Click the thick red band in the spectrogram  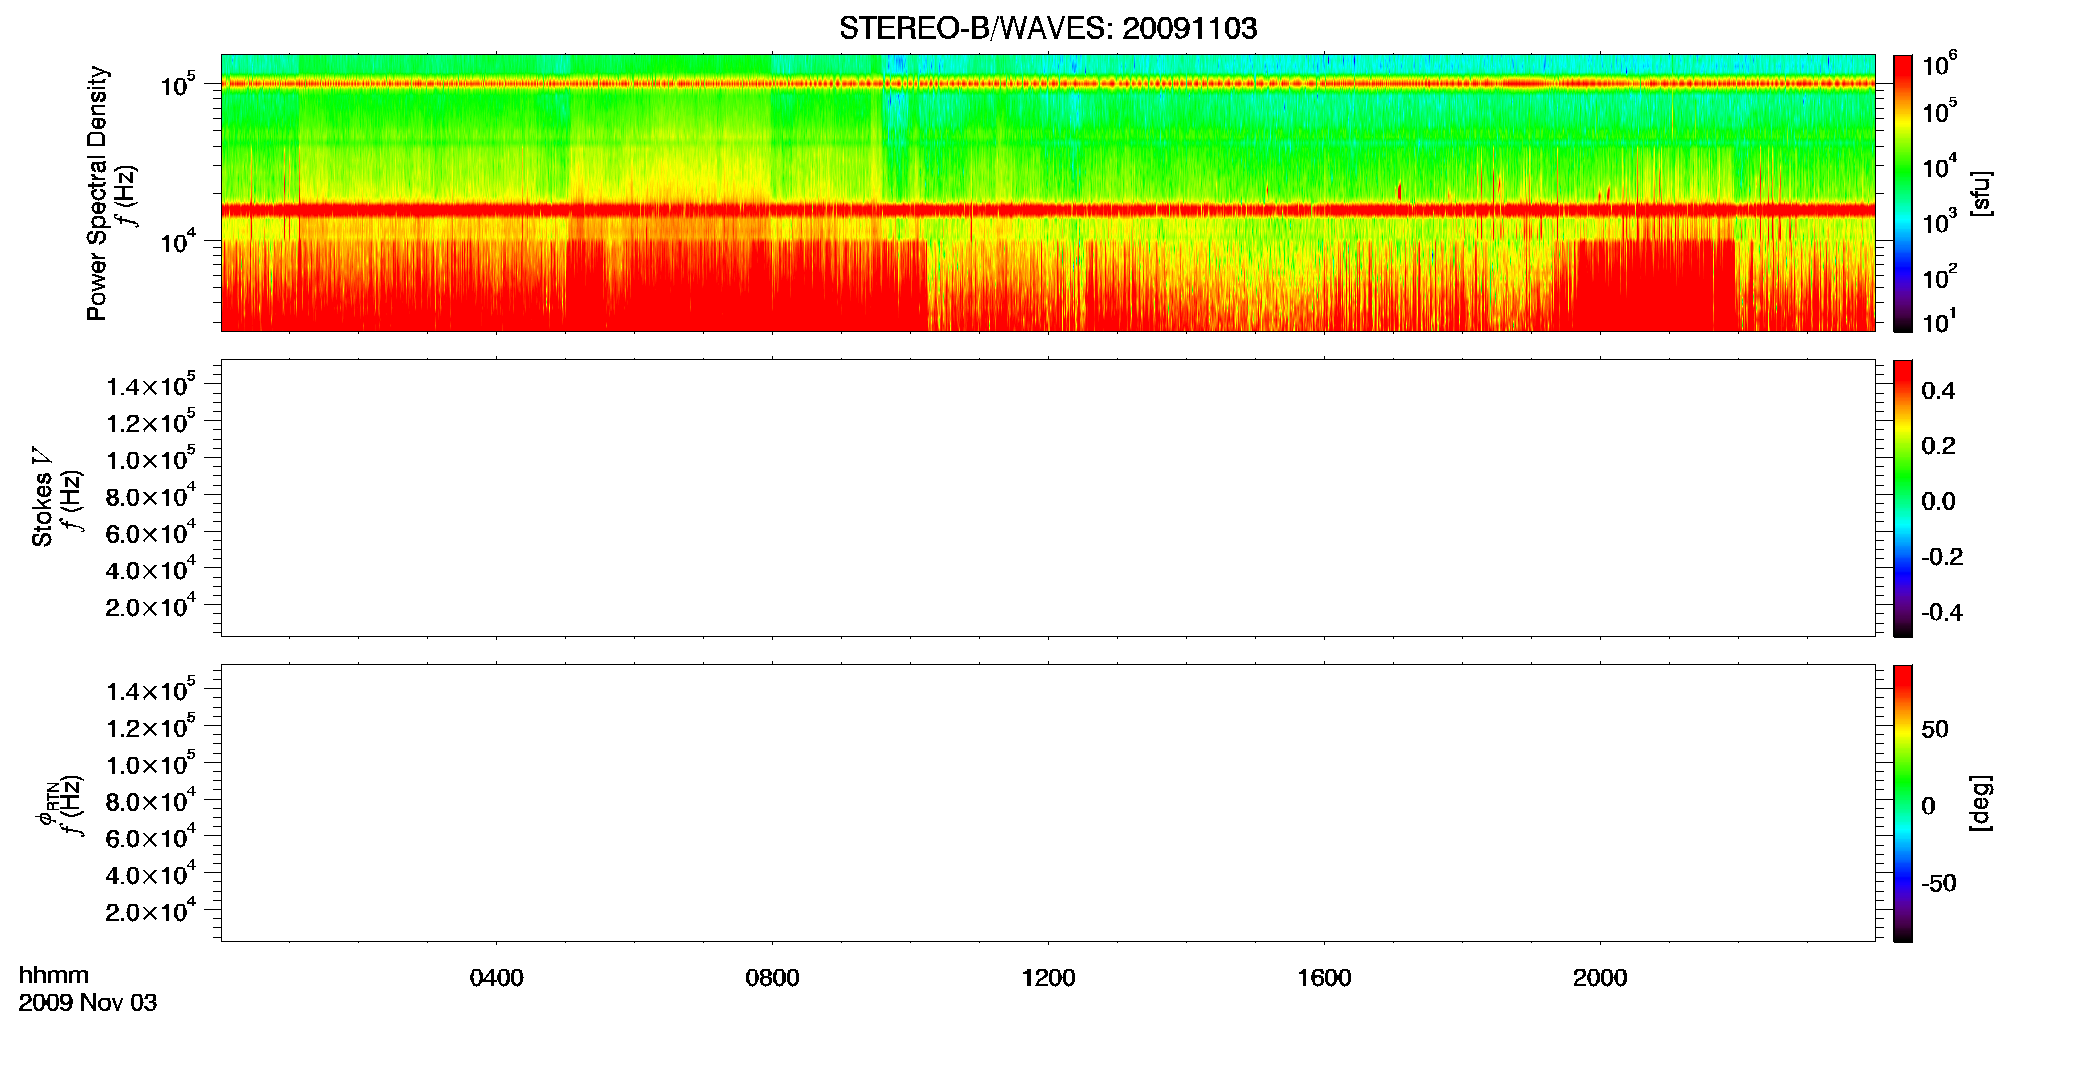[1048, 210]
